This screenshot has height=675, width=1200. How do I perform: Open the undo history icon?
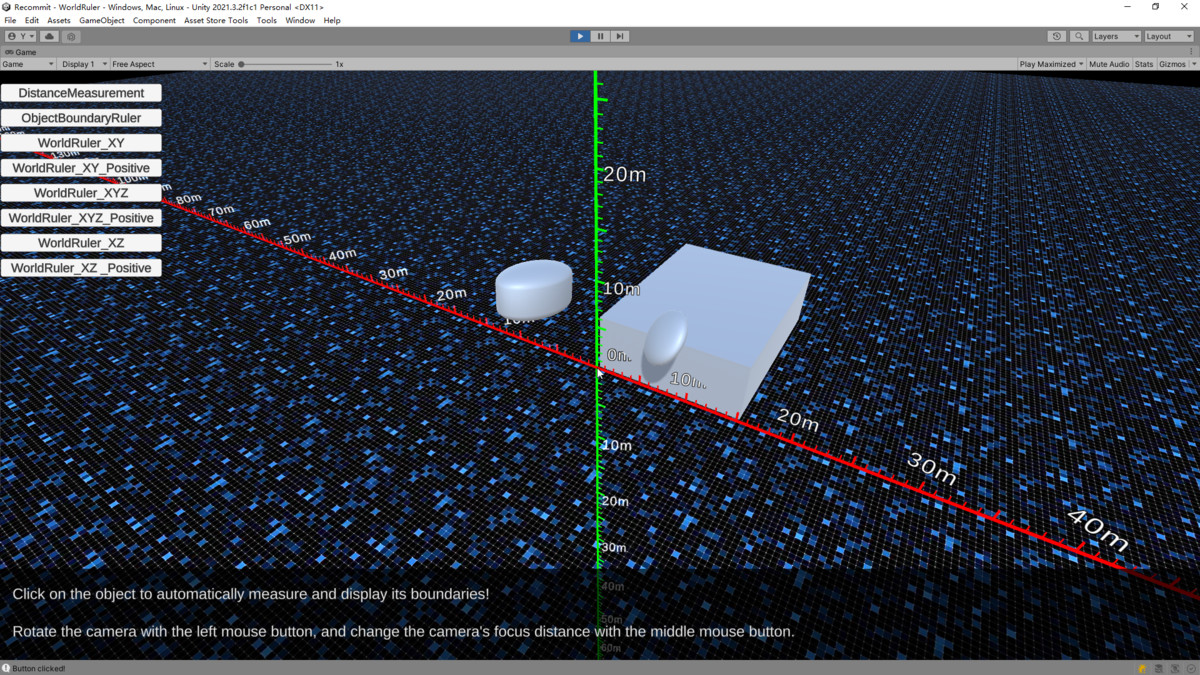1057,36
